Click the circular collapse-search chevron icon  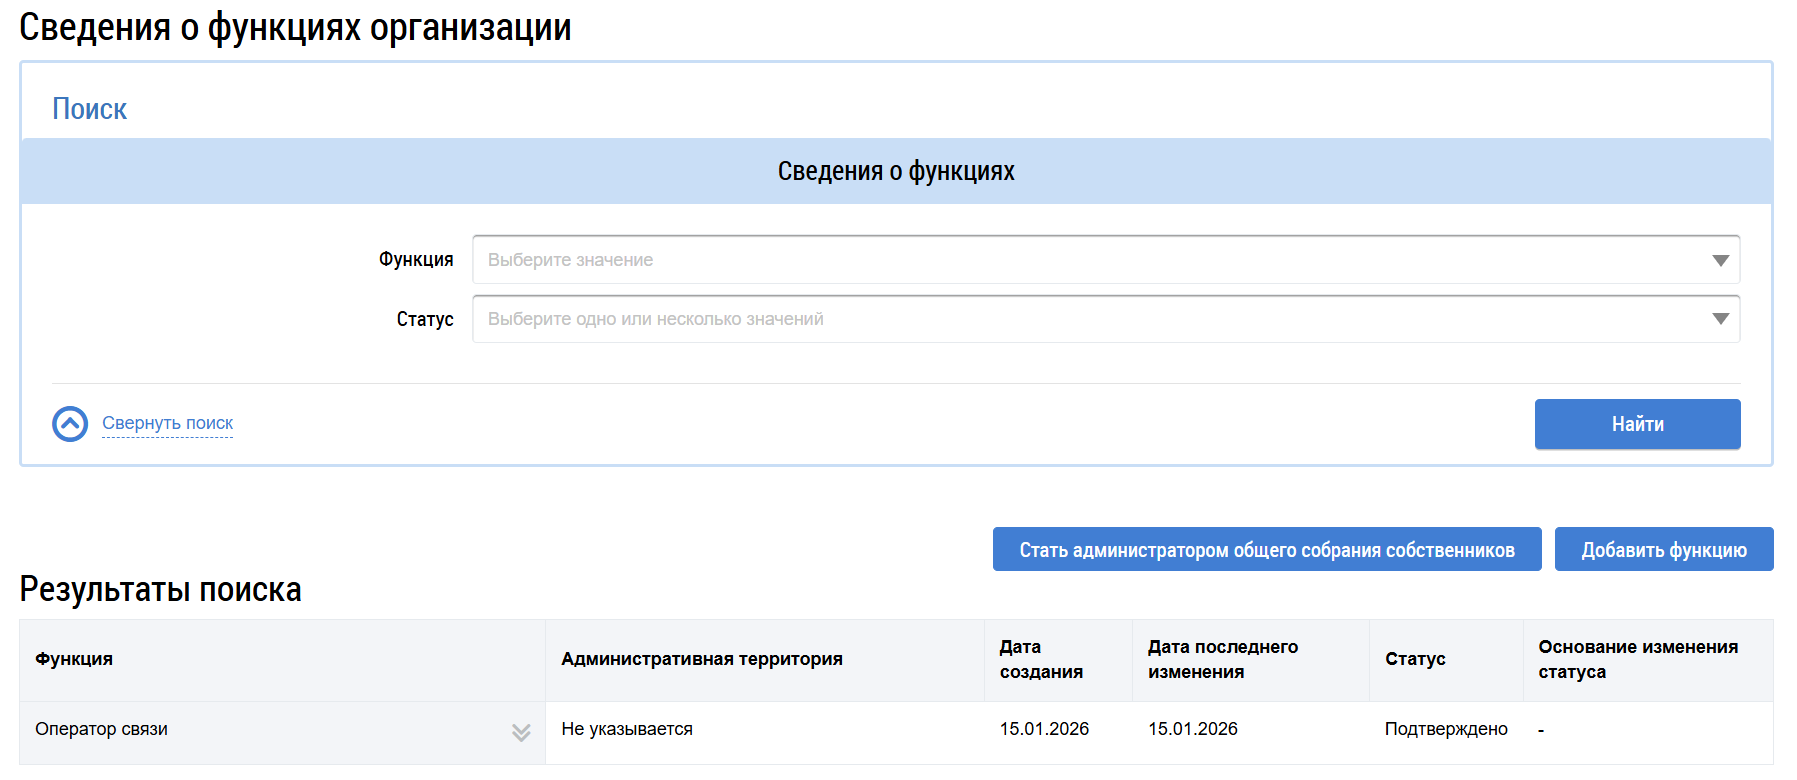[x=70, y=424]
